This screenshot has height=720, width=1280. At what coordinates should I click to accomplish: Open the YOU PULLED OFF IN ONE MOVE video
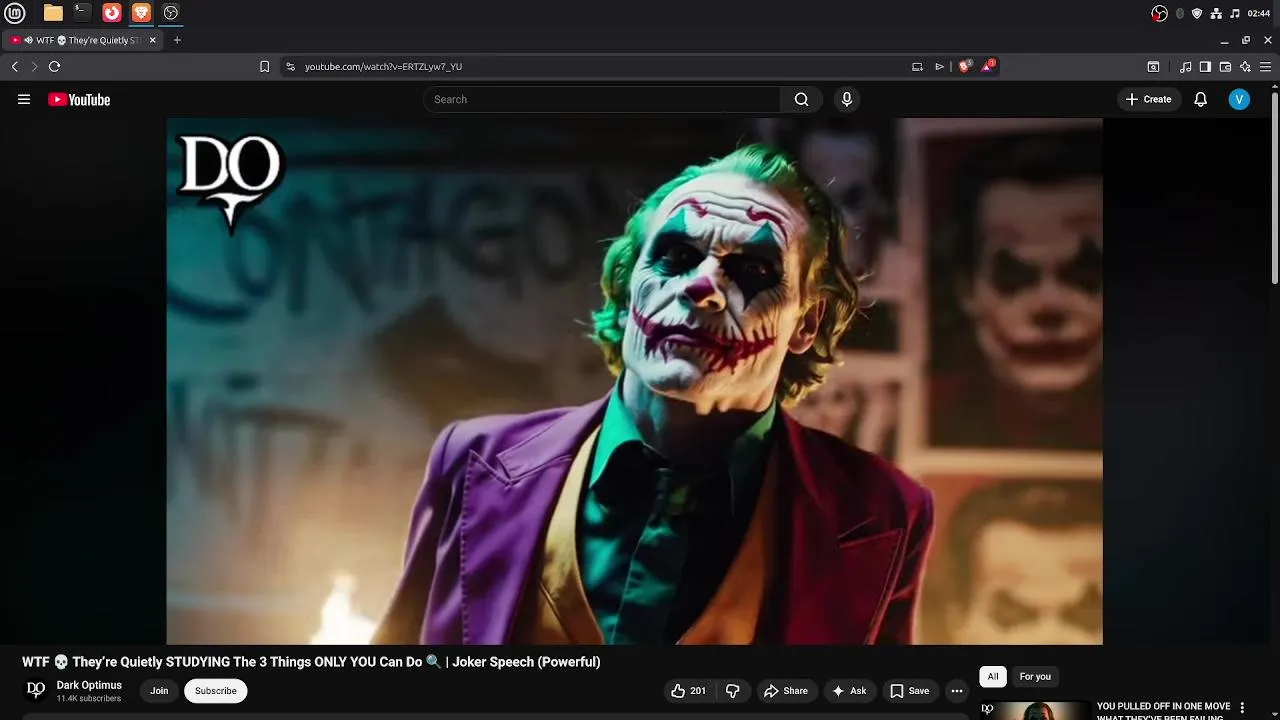tap(1163, 710)
